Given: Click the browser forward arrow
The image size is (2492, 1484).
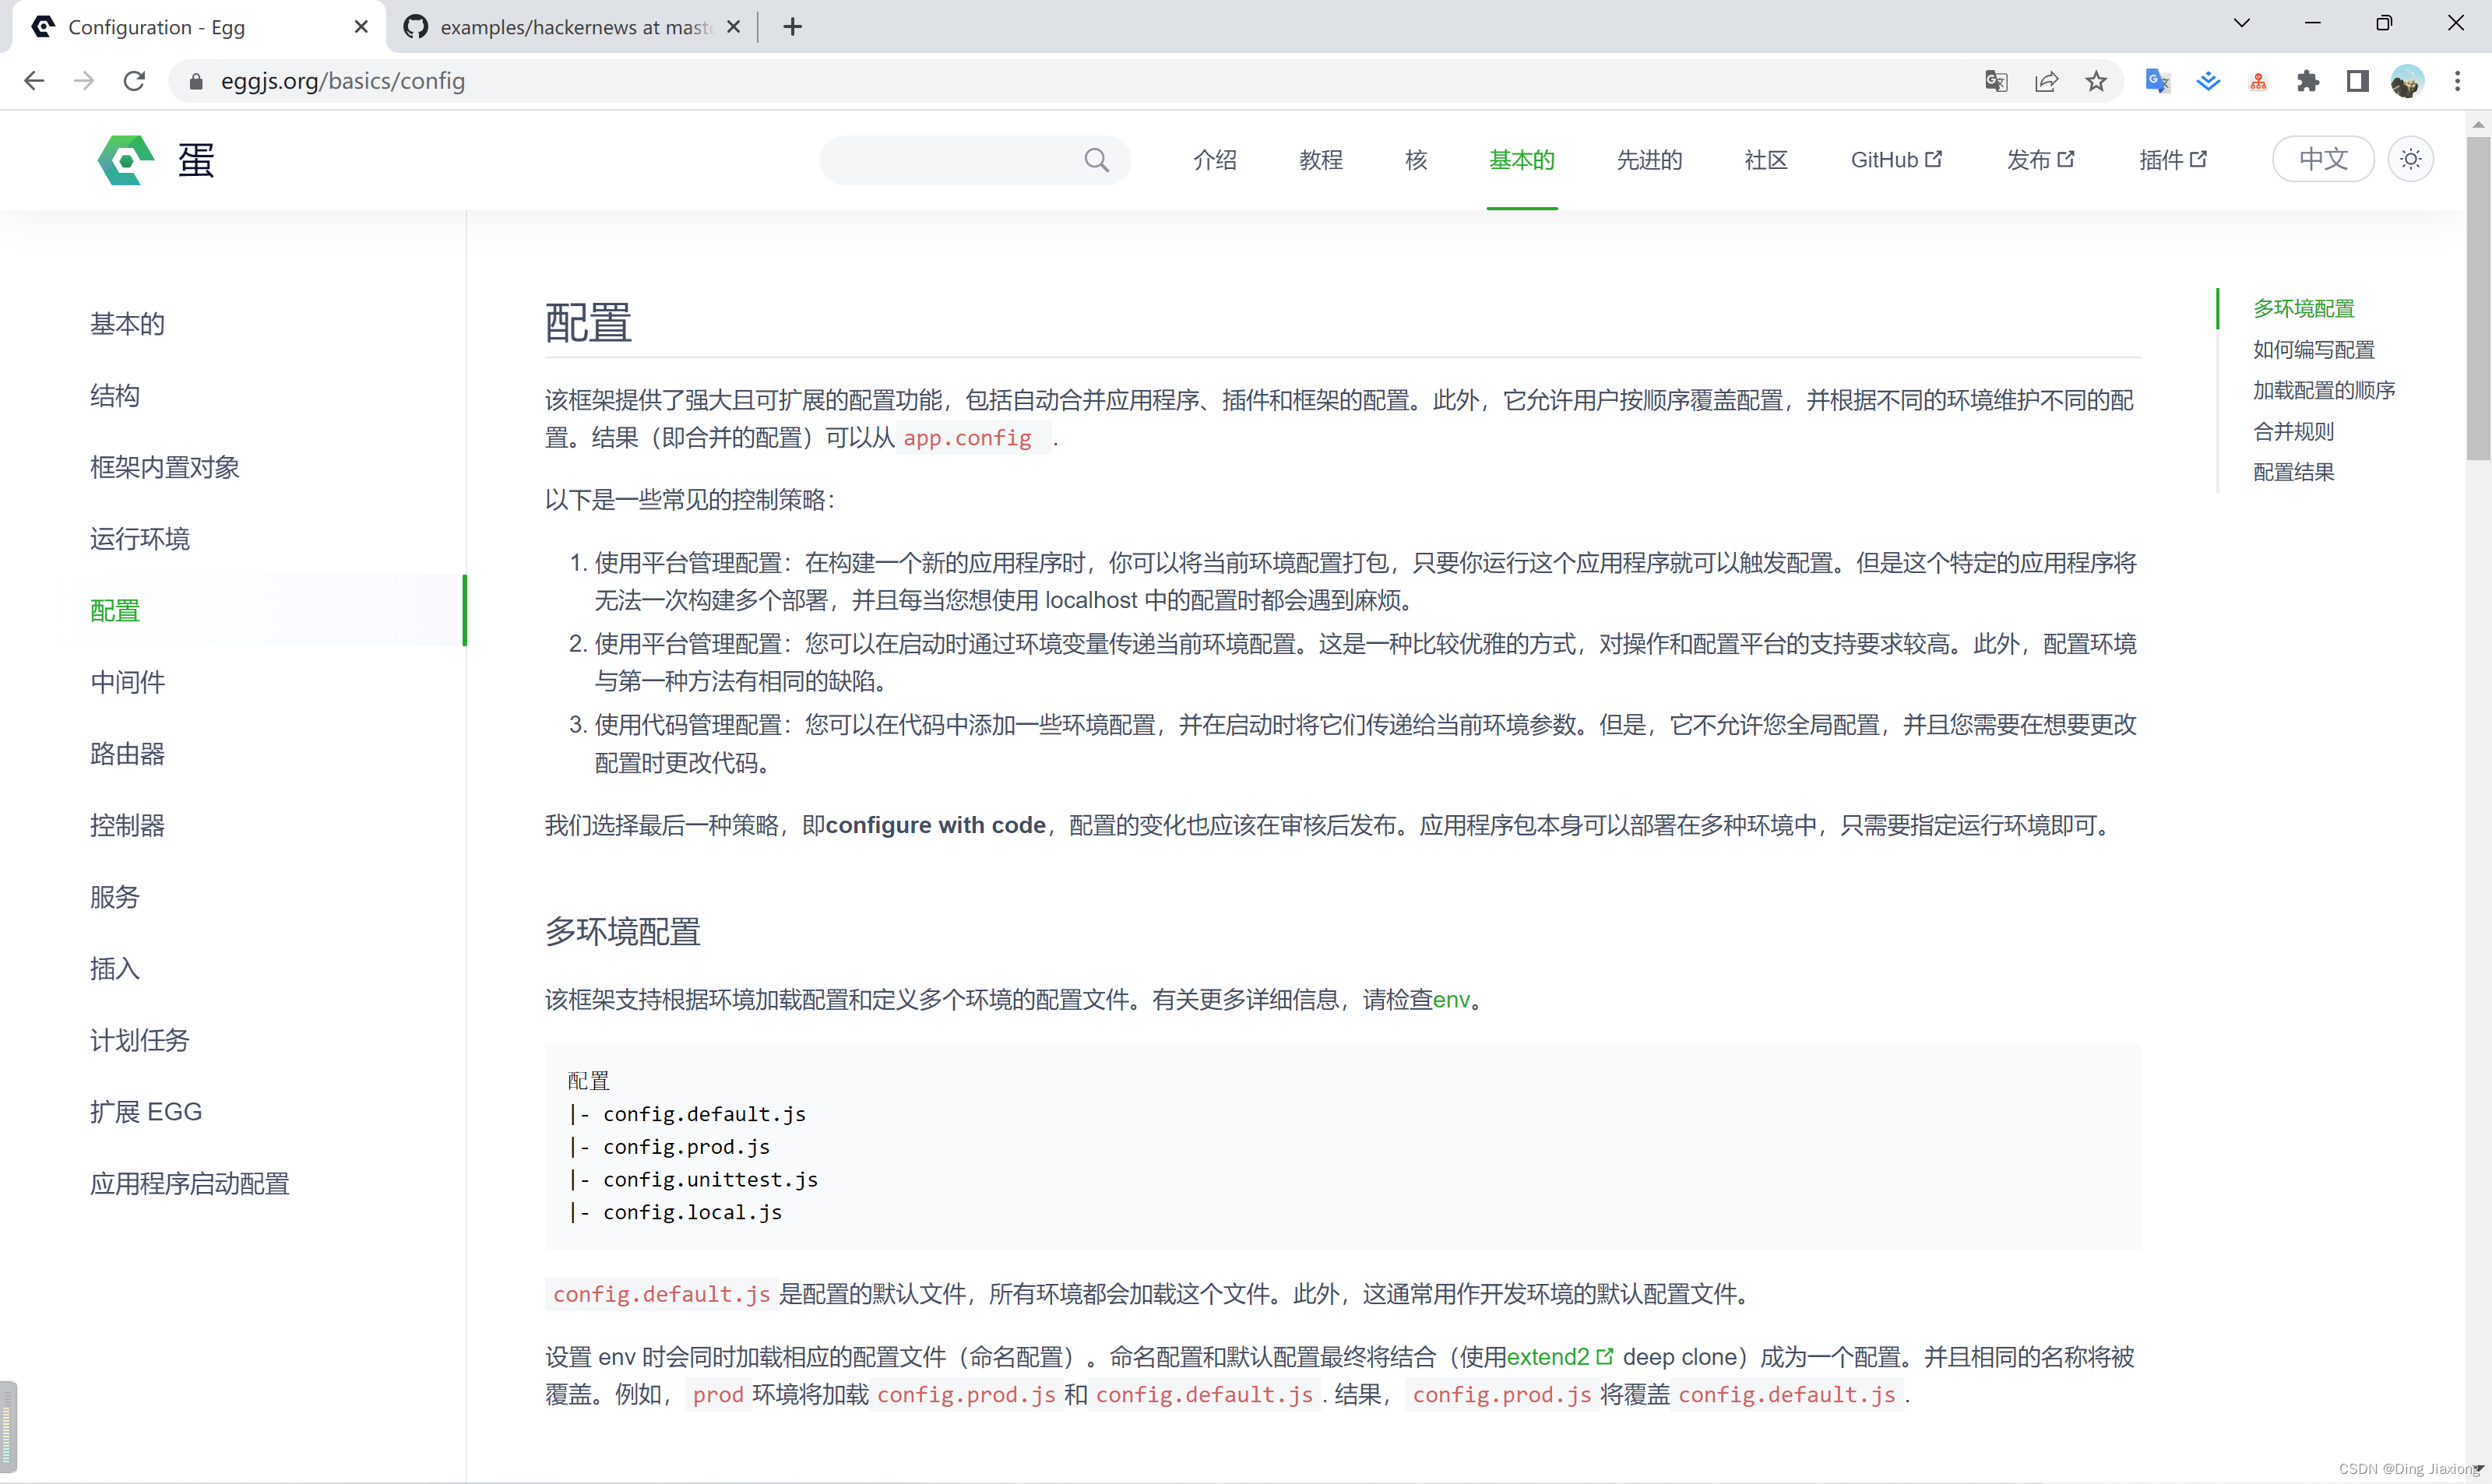Looking at the screenshot, I should [x=84, y=81].
